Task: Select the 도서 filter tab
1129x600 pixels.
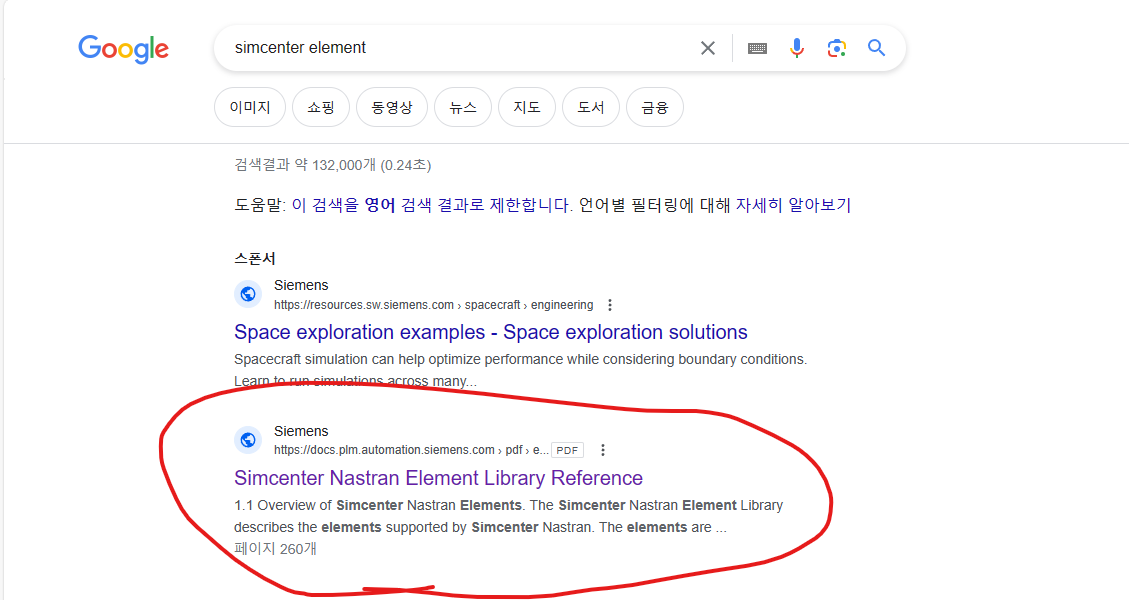Action: [x=590, y=107]
